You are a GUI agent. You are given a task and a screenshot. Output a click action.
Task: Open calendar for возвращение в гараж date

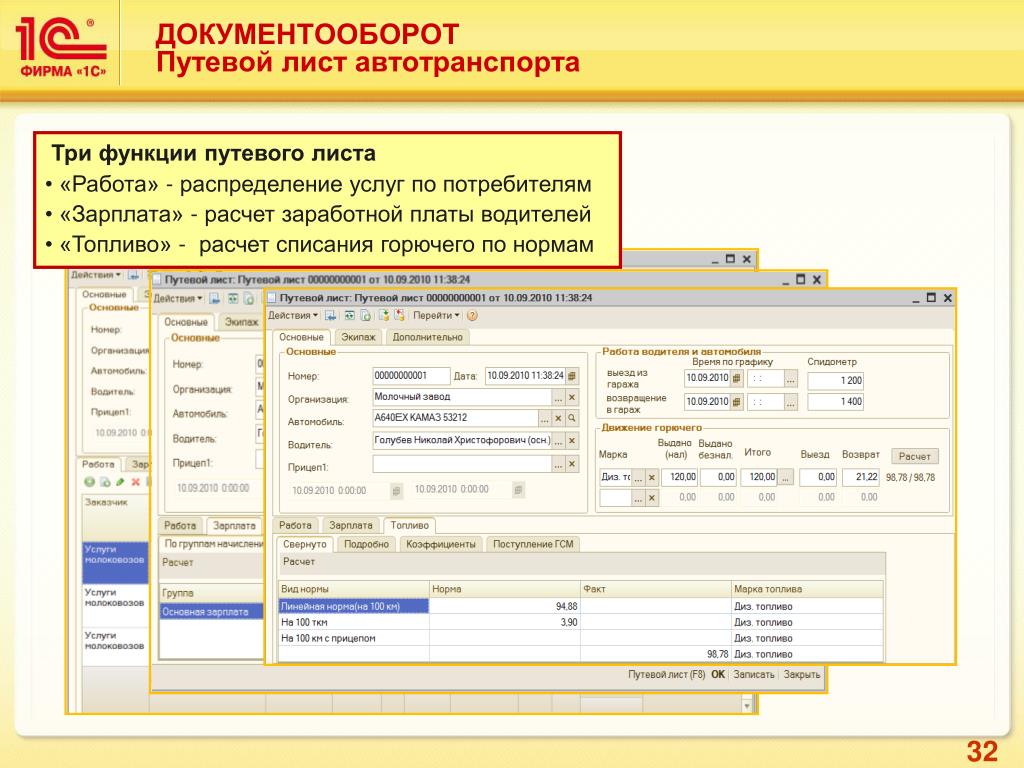tap(737, 402)
